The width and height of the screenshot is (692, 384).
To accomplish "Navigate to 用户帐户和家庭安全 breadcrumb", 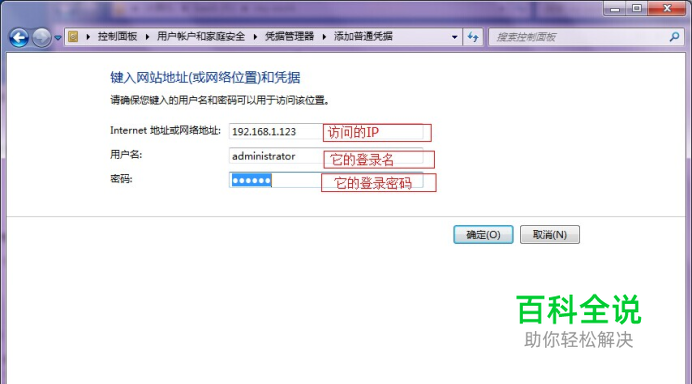I will pos(201,37).
